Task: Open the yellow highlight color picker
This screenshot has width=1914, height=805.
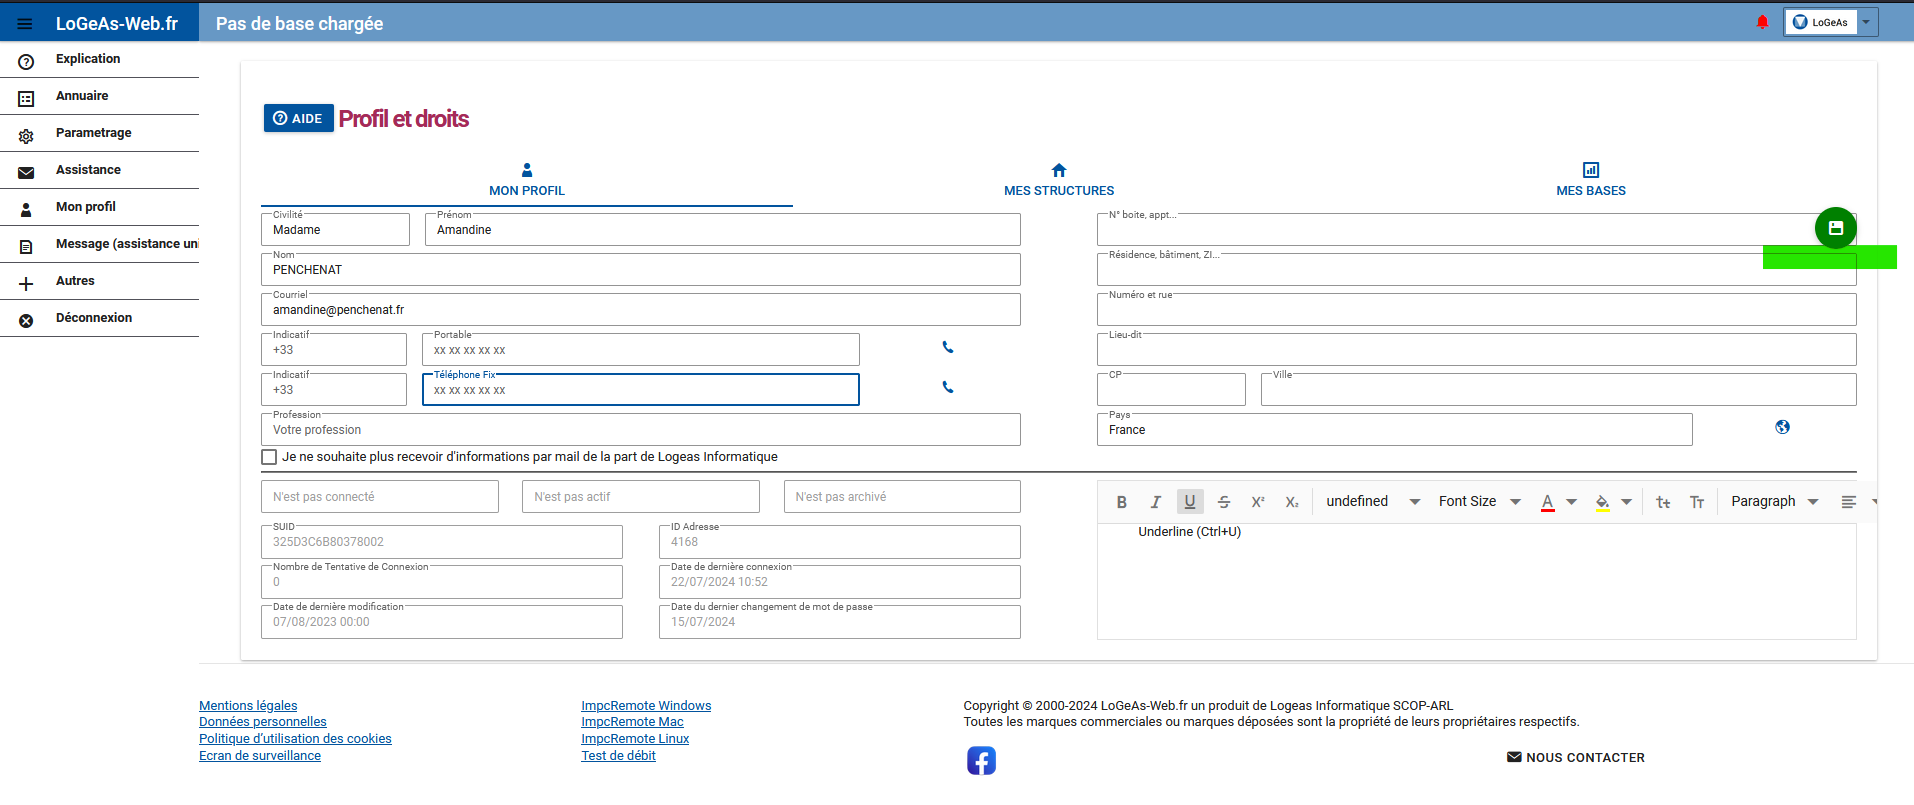Action: tap(1603, 502)
